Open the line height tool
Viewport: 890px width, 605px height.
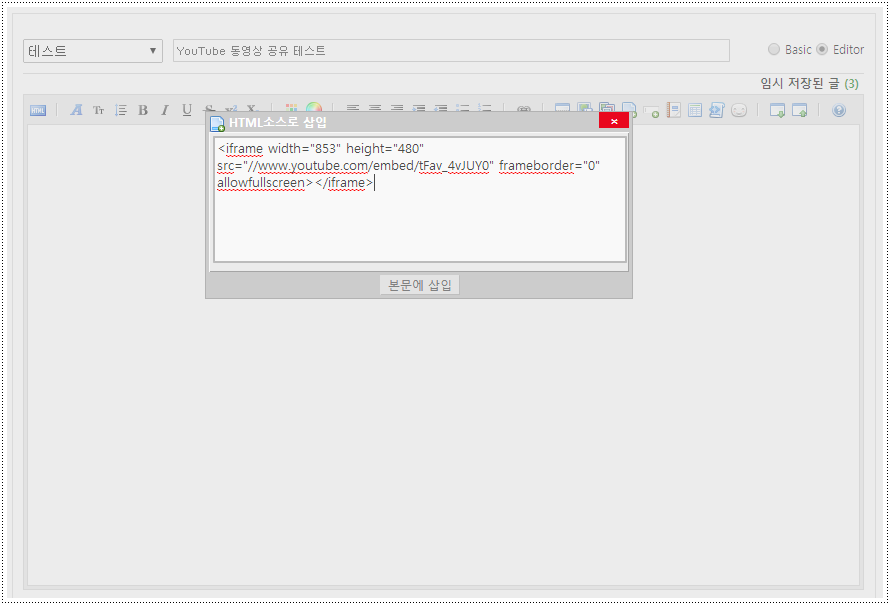pyautogui.click(x=121, y=111)
